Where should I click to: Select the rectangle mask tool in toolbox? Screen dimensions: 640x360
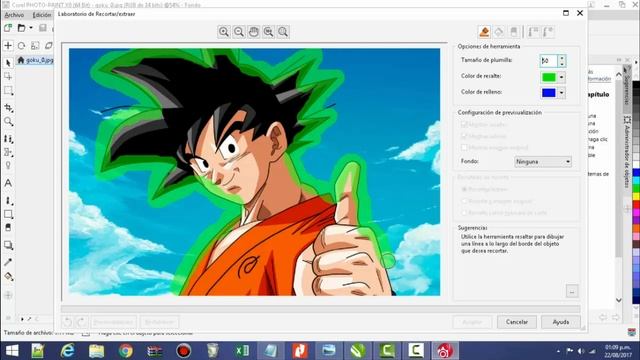click(8, 91)
